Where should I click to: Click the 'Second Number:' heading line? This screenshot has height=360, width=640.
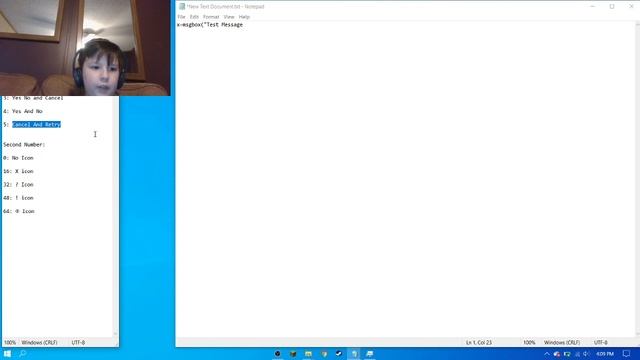point(24,145)
